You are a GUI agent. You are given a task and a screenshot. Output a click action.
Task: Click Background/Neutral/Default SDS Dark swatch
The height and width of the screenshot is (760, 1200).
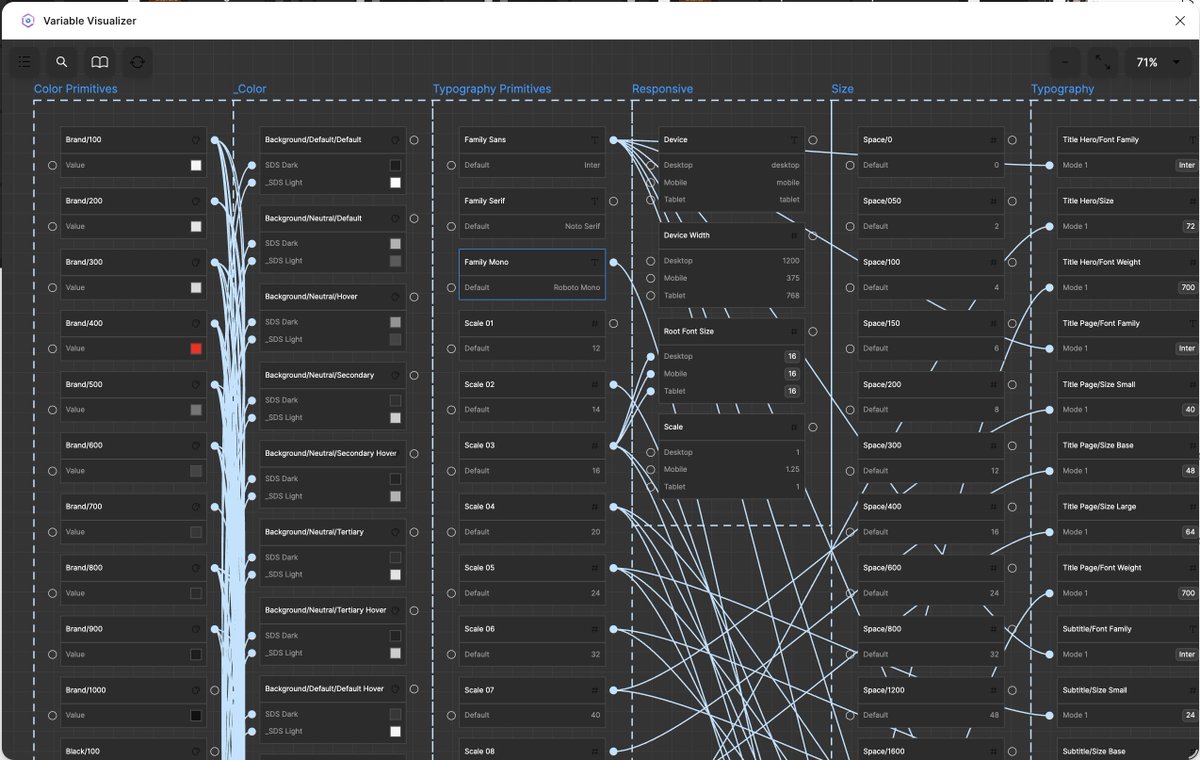[x=395, y=243]
